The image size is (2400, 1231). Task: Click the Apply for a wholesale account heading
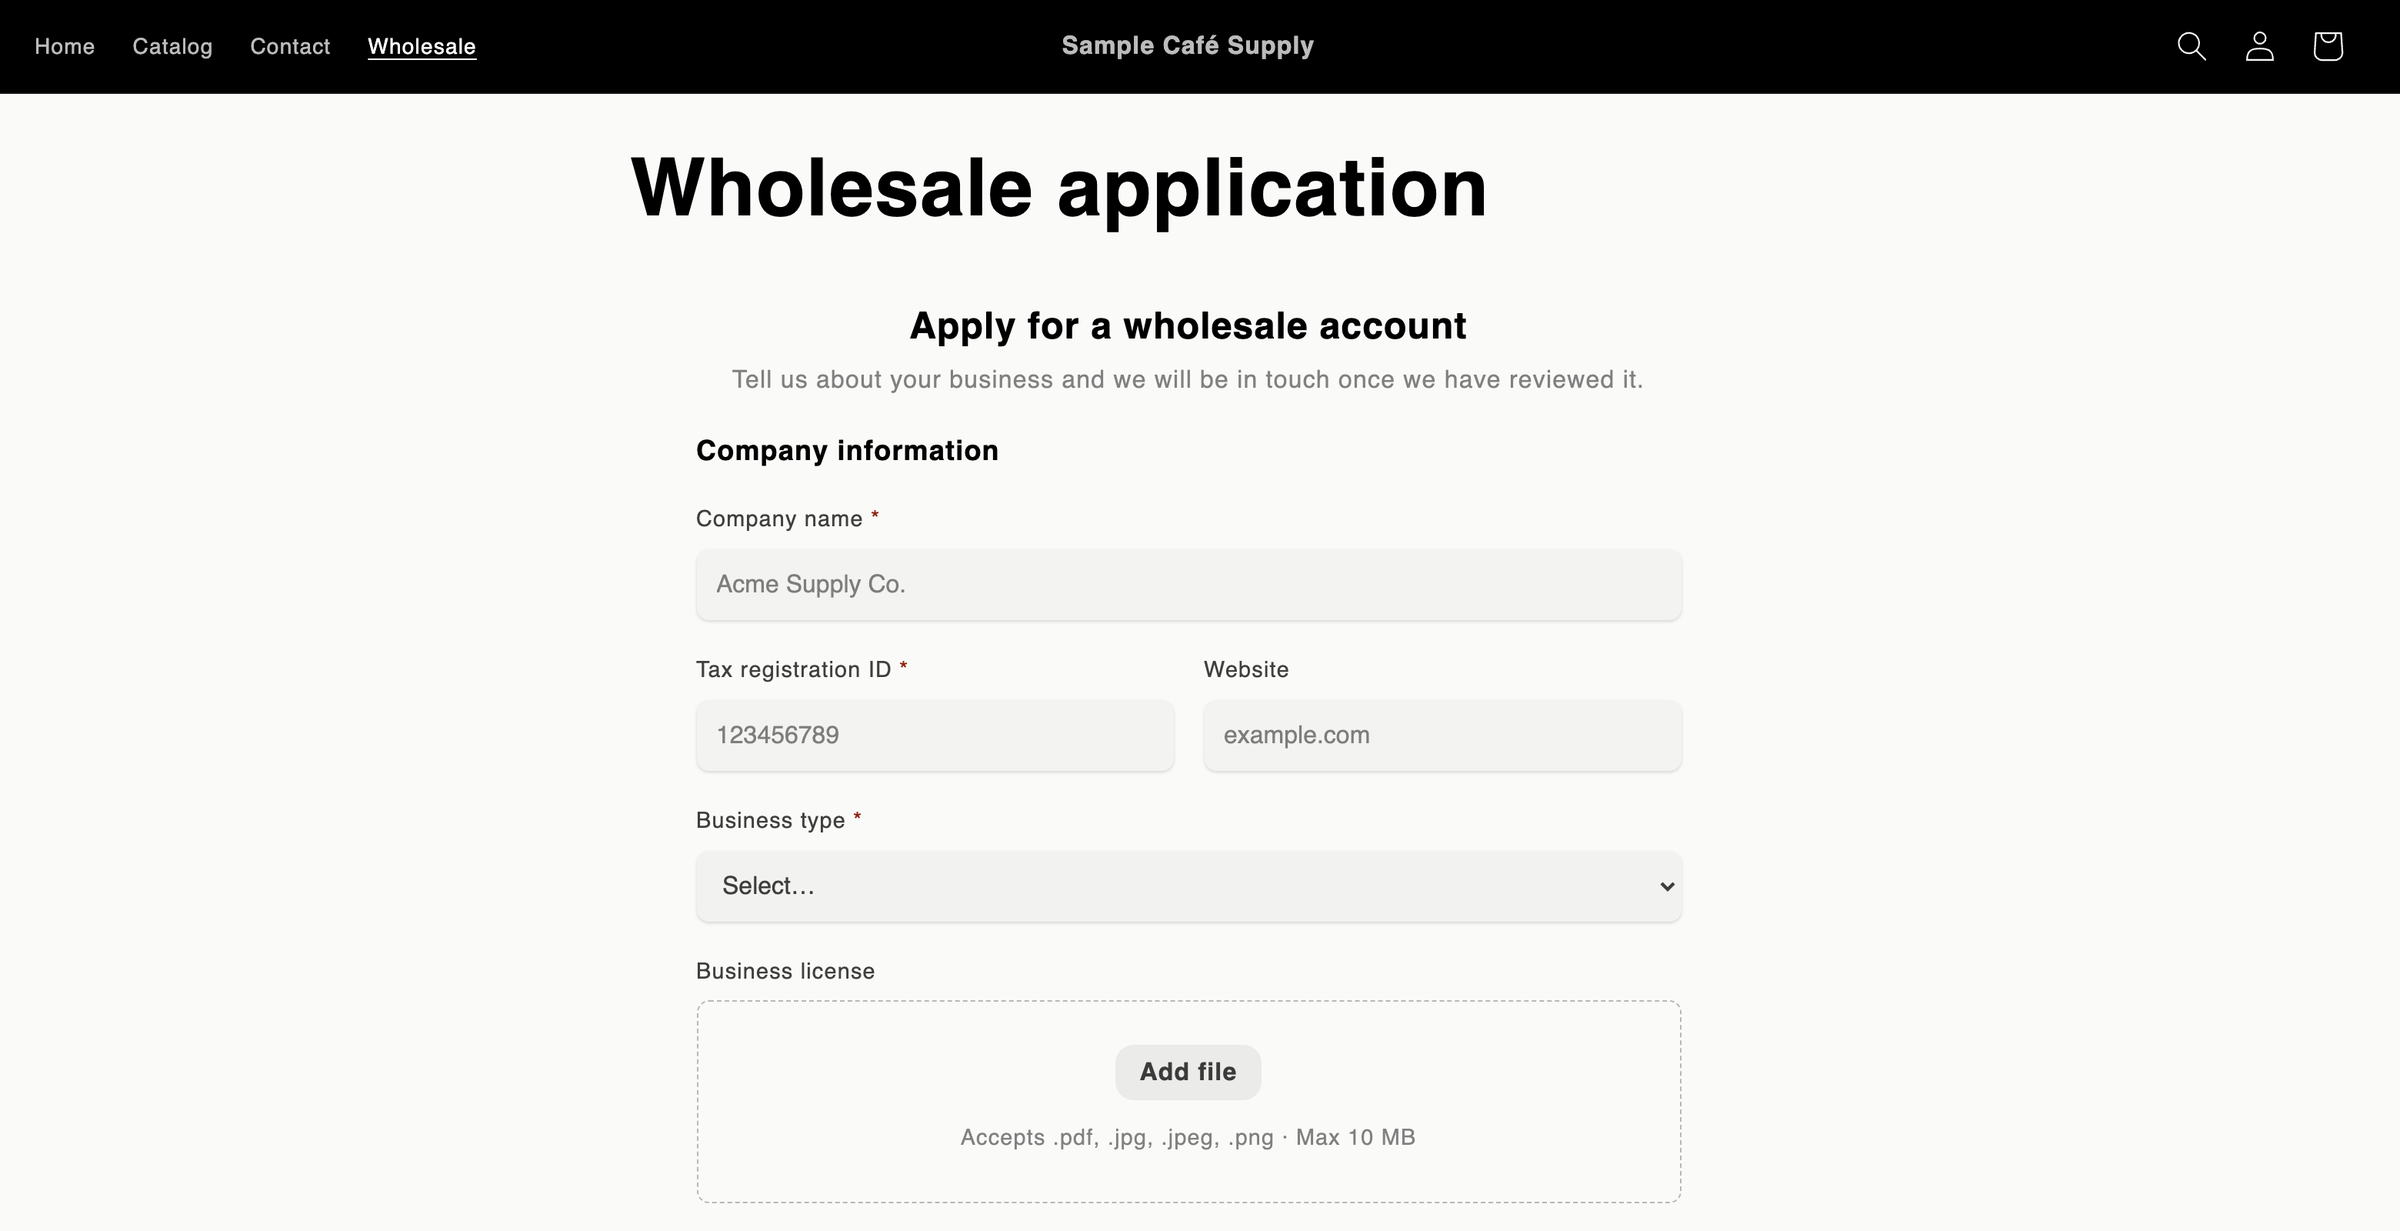point(1188,326)
